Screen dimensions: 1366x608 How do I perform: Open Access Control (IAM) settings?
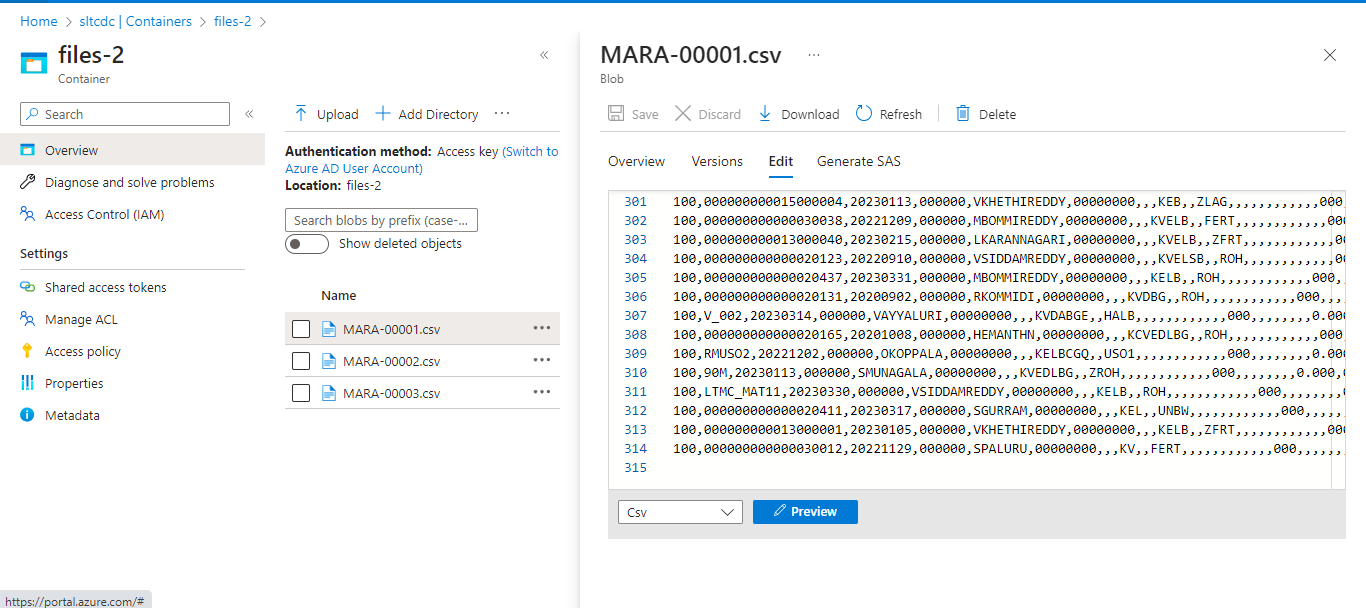(x=104, y=214)
